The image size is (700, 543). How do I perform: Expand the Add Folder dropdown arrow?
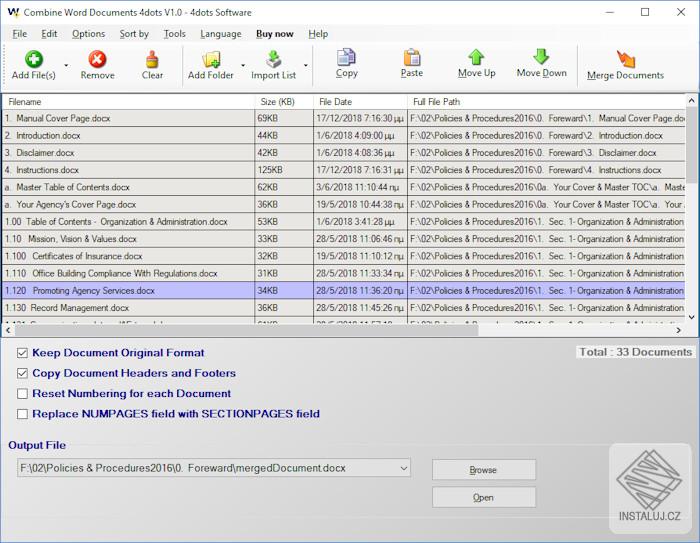pos(243,65)
